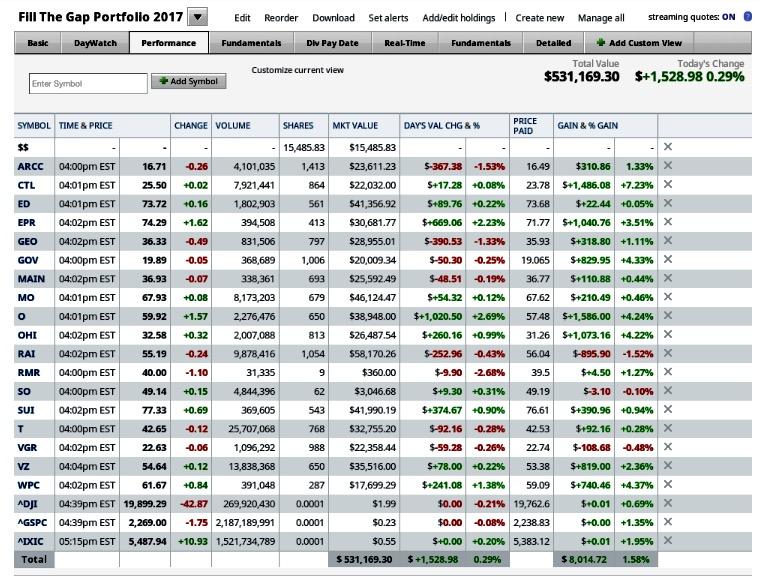Remove the $$ cash row
The image size is (758, 576).
[x=668, y=146]
